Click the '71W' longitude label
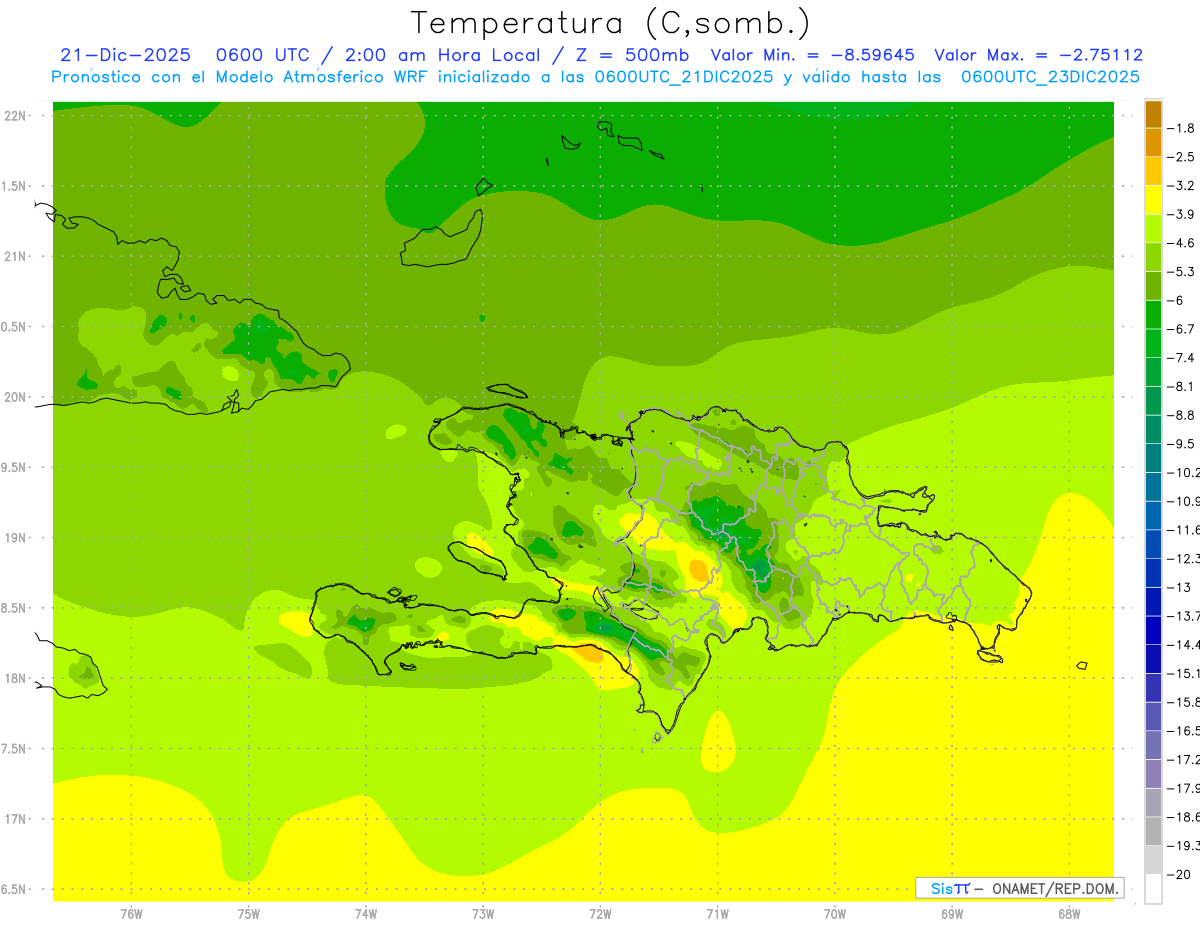1200x927 pixels. click(x=717, y=914)
